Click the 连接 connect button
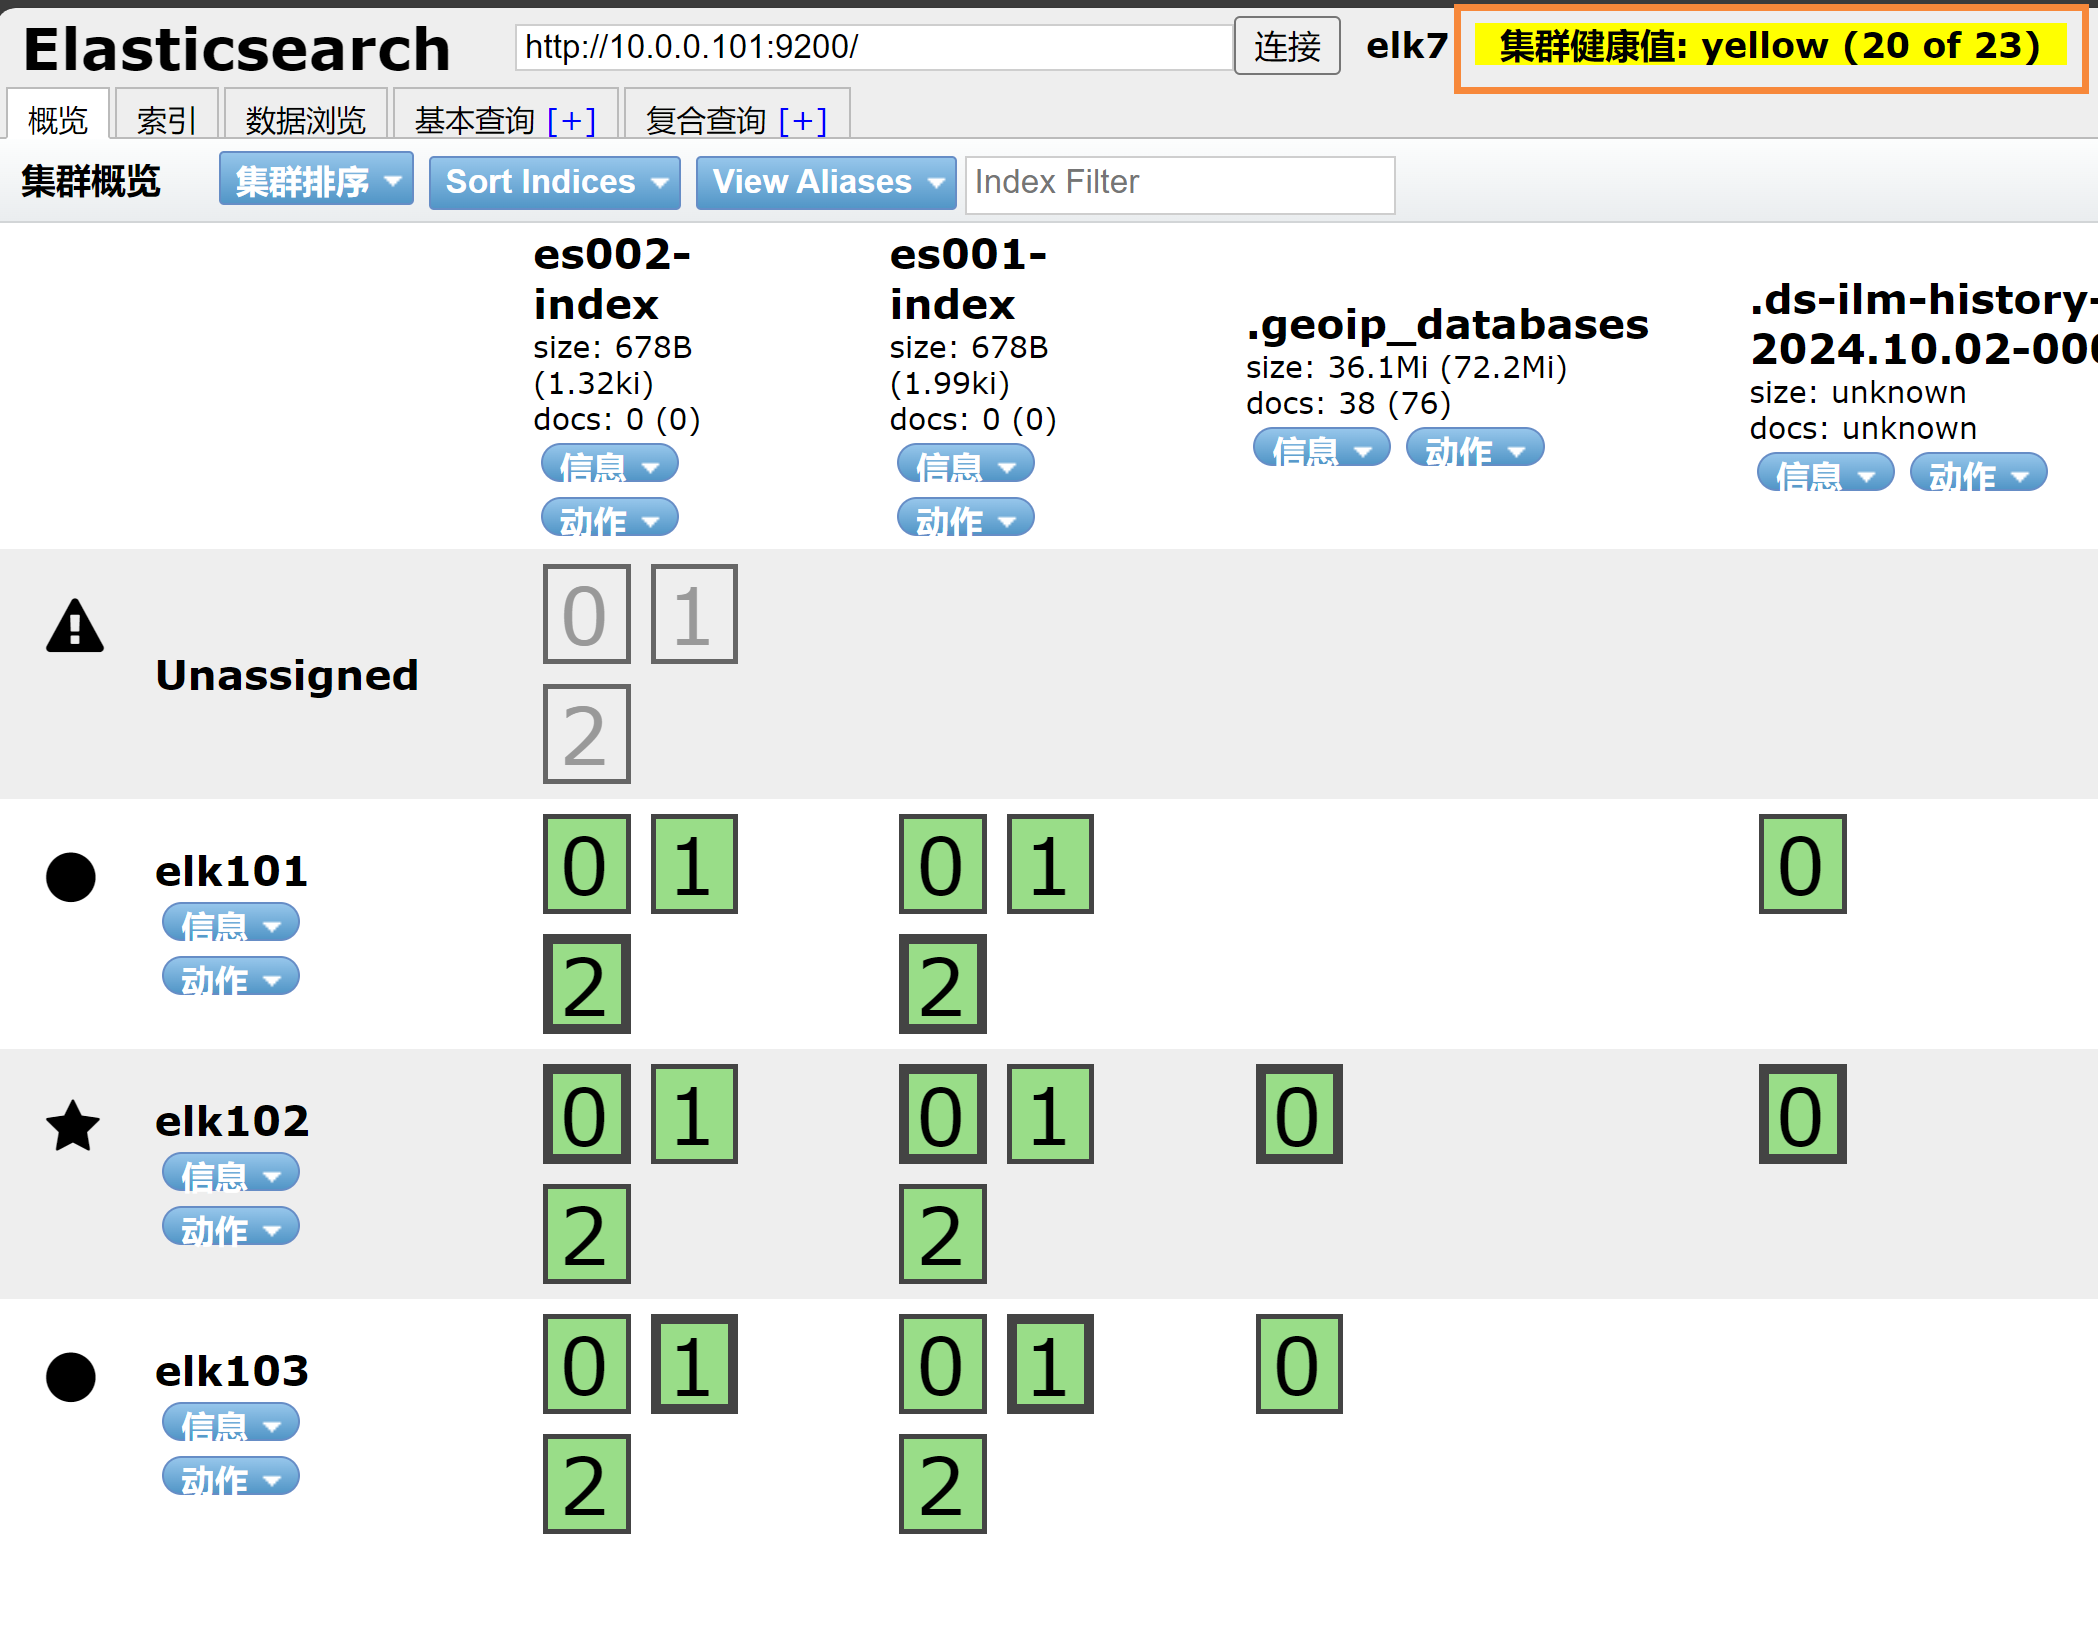 [1287, 46]
